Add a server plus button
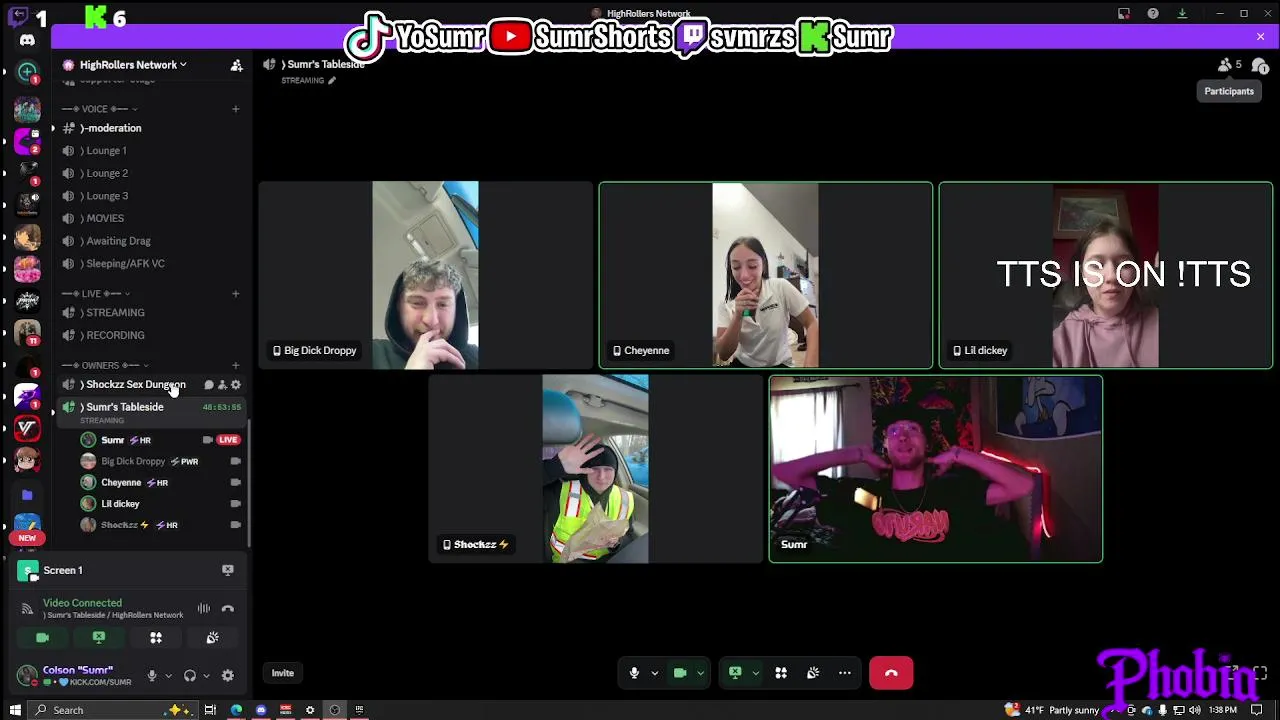This screenshot has height=720, width=1280. [x=27, y=72]
